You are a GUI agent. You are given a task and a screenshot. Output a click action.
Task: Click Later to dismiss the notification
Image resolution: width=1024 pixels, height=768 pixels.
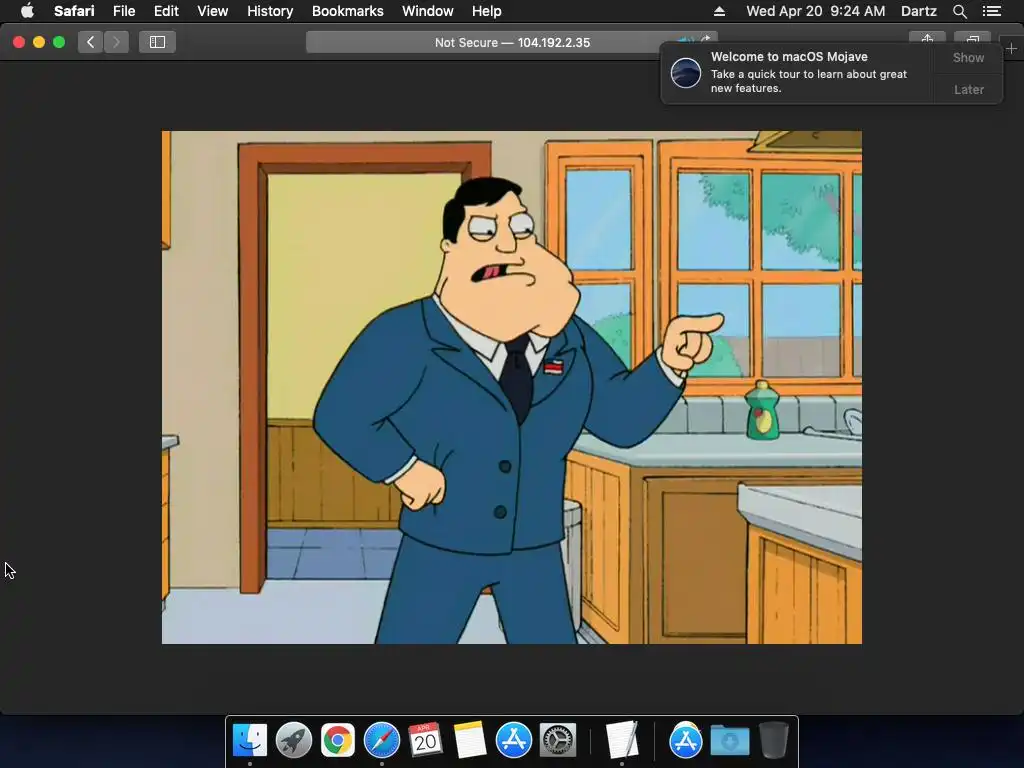tap(968, 89)
